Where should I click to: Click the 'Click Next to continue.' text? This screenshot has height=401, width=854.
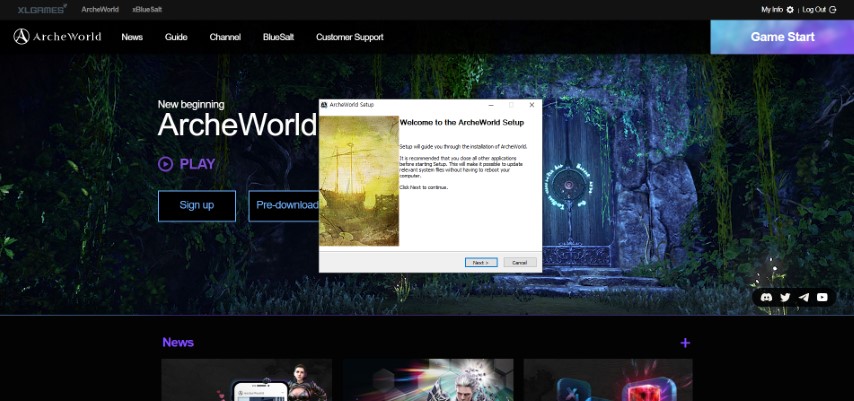pos(424,187)
